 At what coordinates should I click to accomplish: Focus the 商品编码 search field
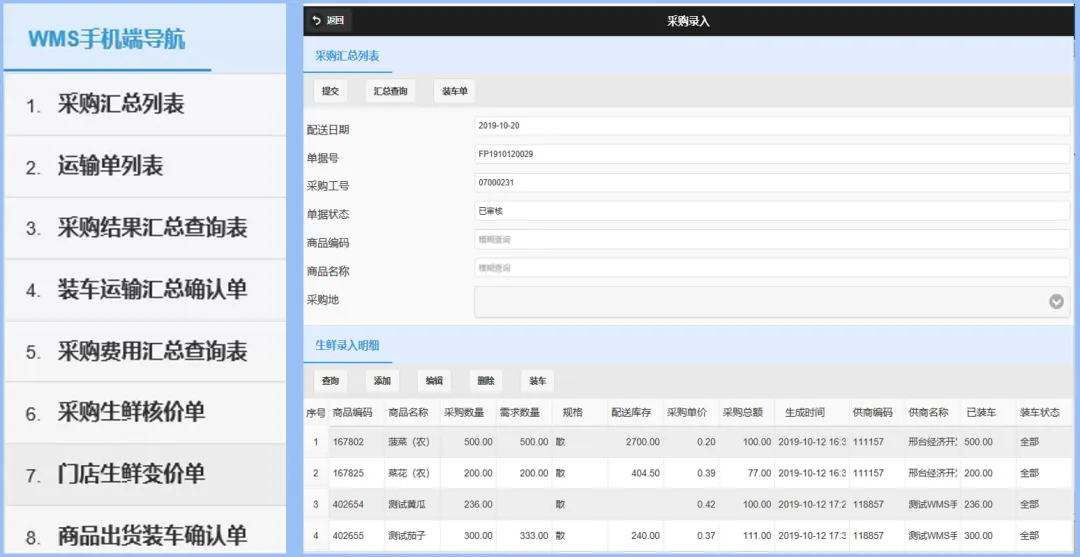tap(771, 240)
